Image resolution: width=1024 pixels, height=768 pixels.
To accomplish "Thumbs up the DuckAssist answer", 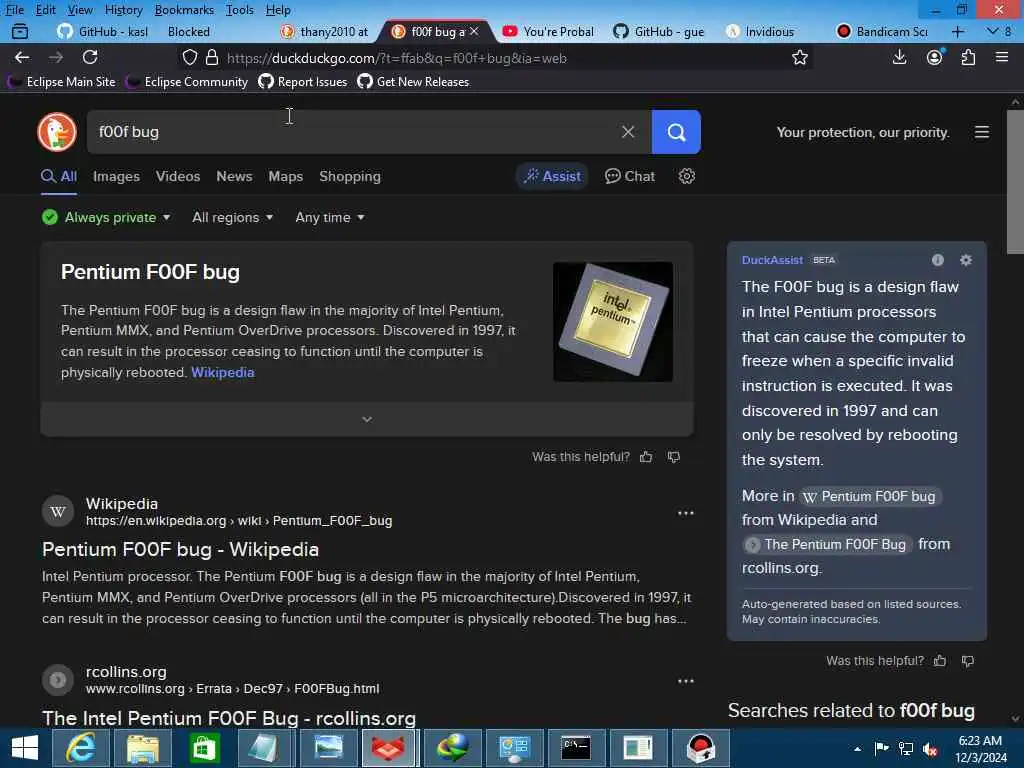I will pyautogui.click(x=940, y=661).
